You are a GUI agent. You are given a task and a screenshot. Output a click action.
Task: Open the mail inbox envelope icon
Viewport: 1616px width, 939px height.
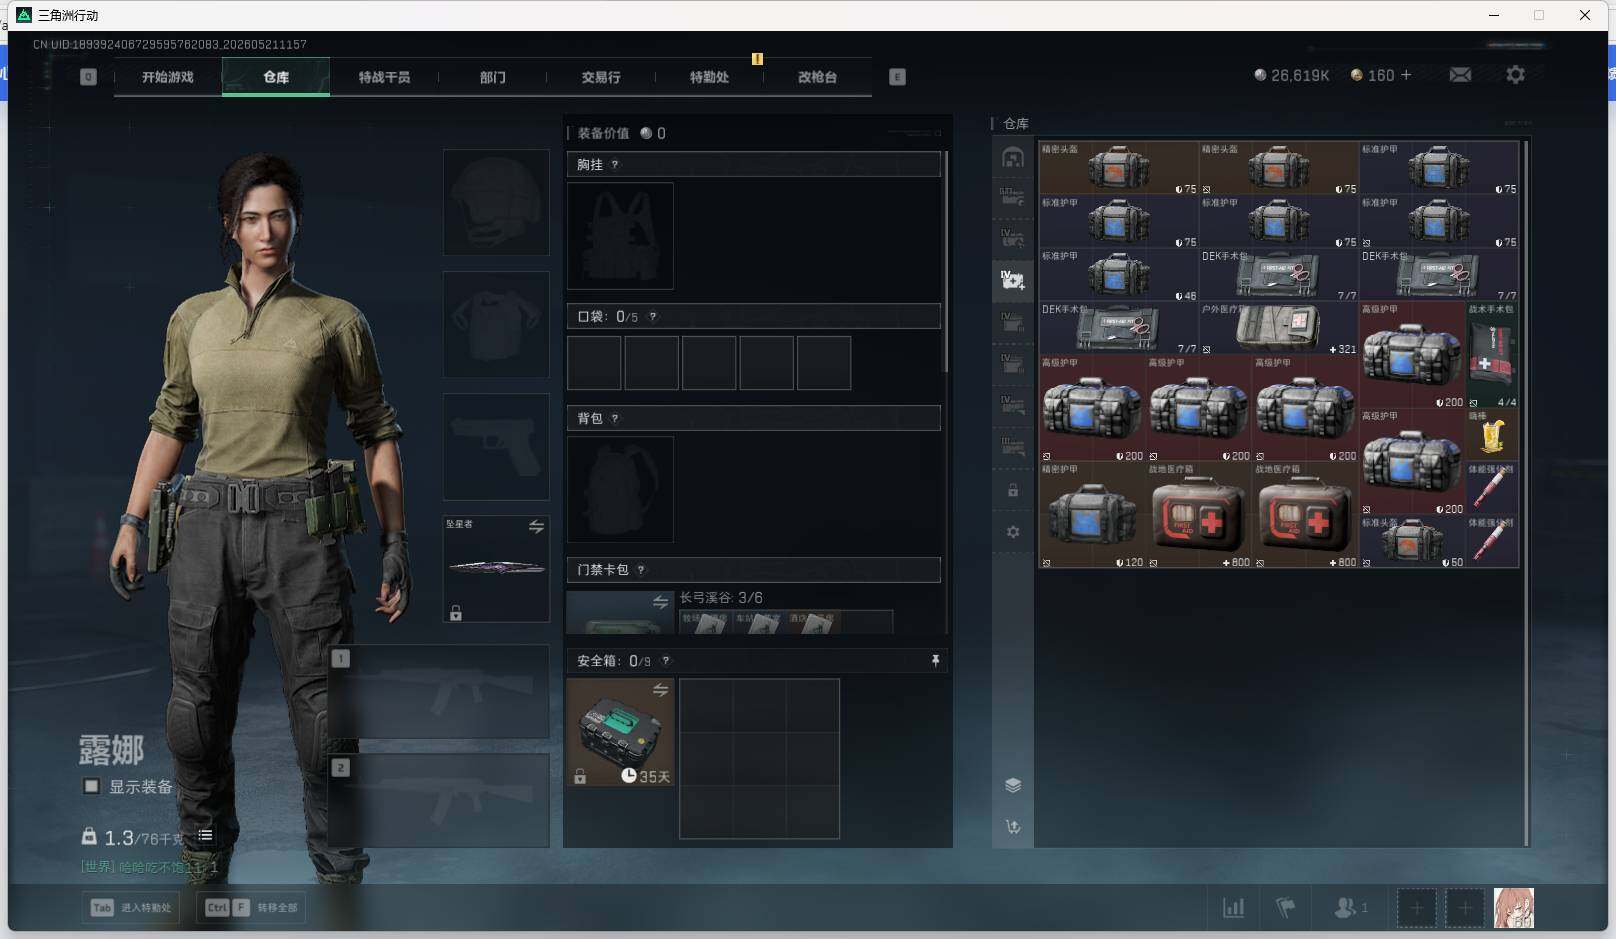click(x=1460, y=75)
